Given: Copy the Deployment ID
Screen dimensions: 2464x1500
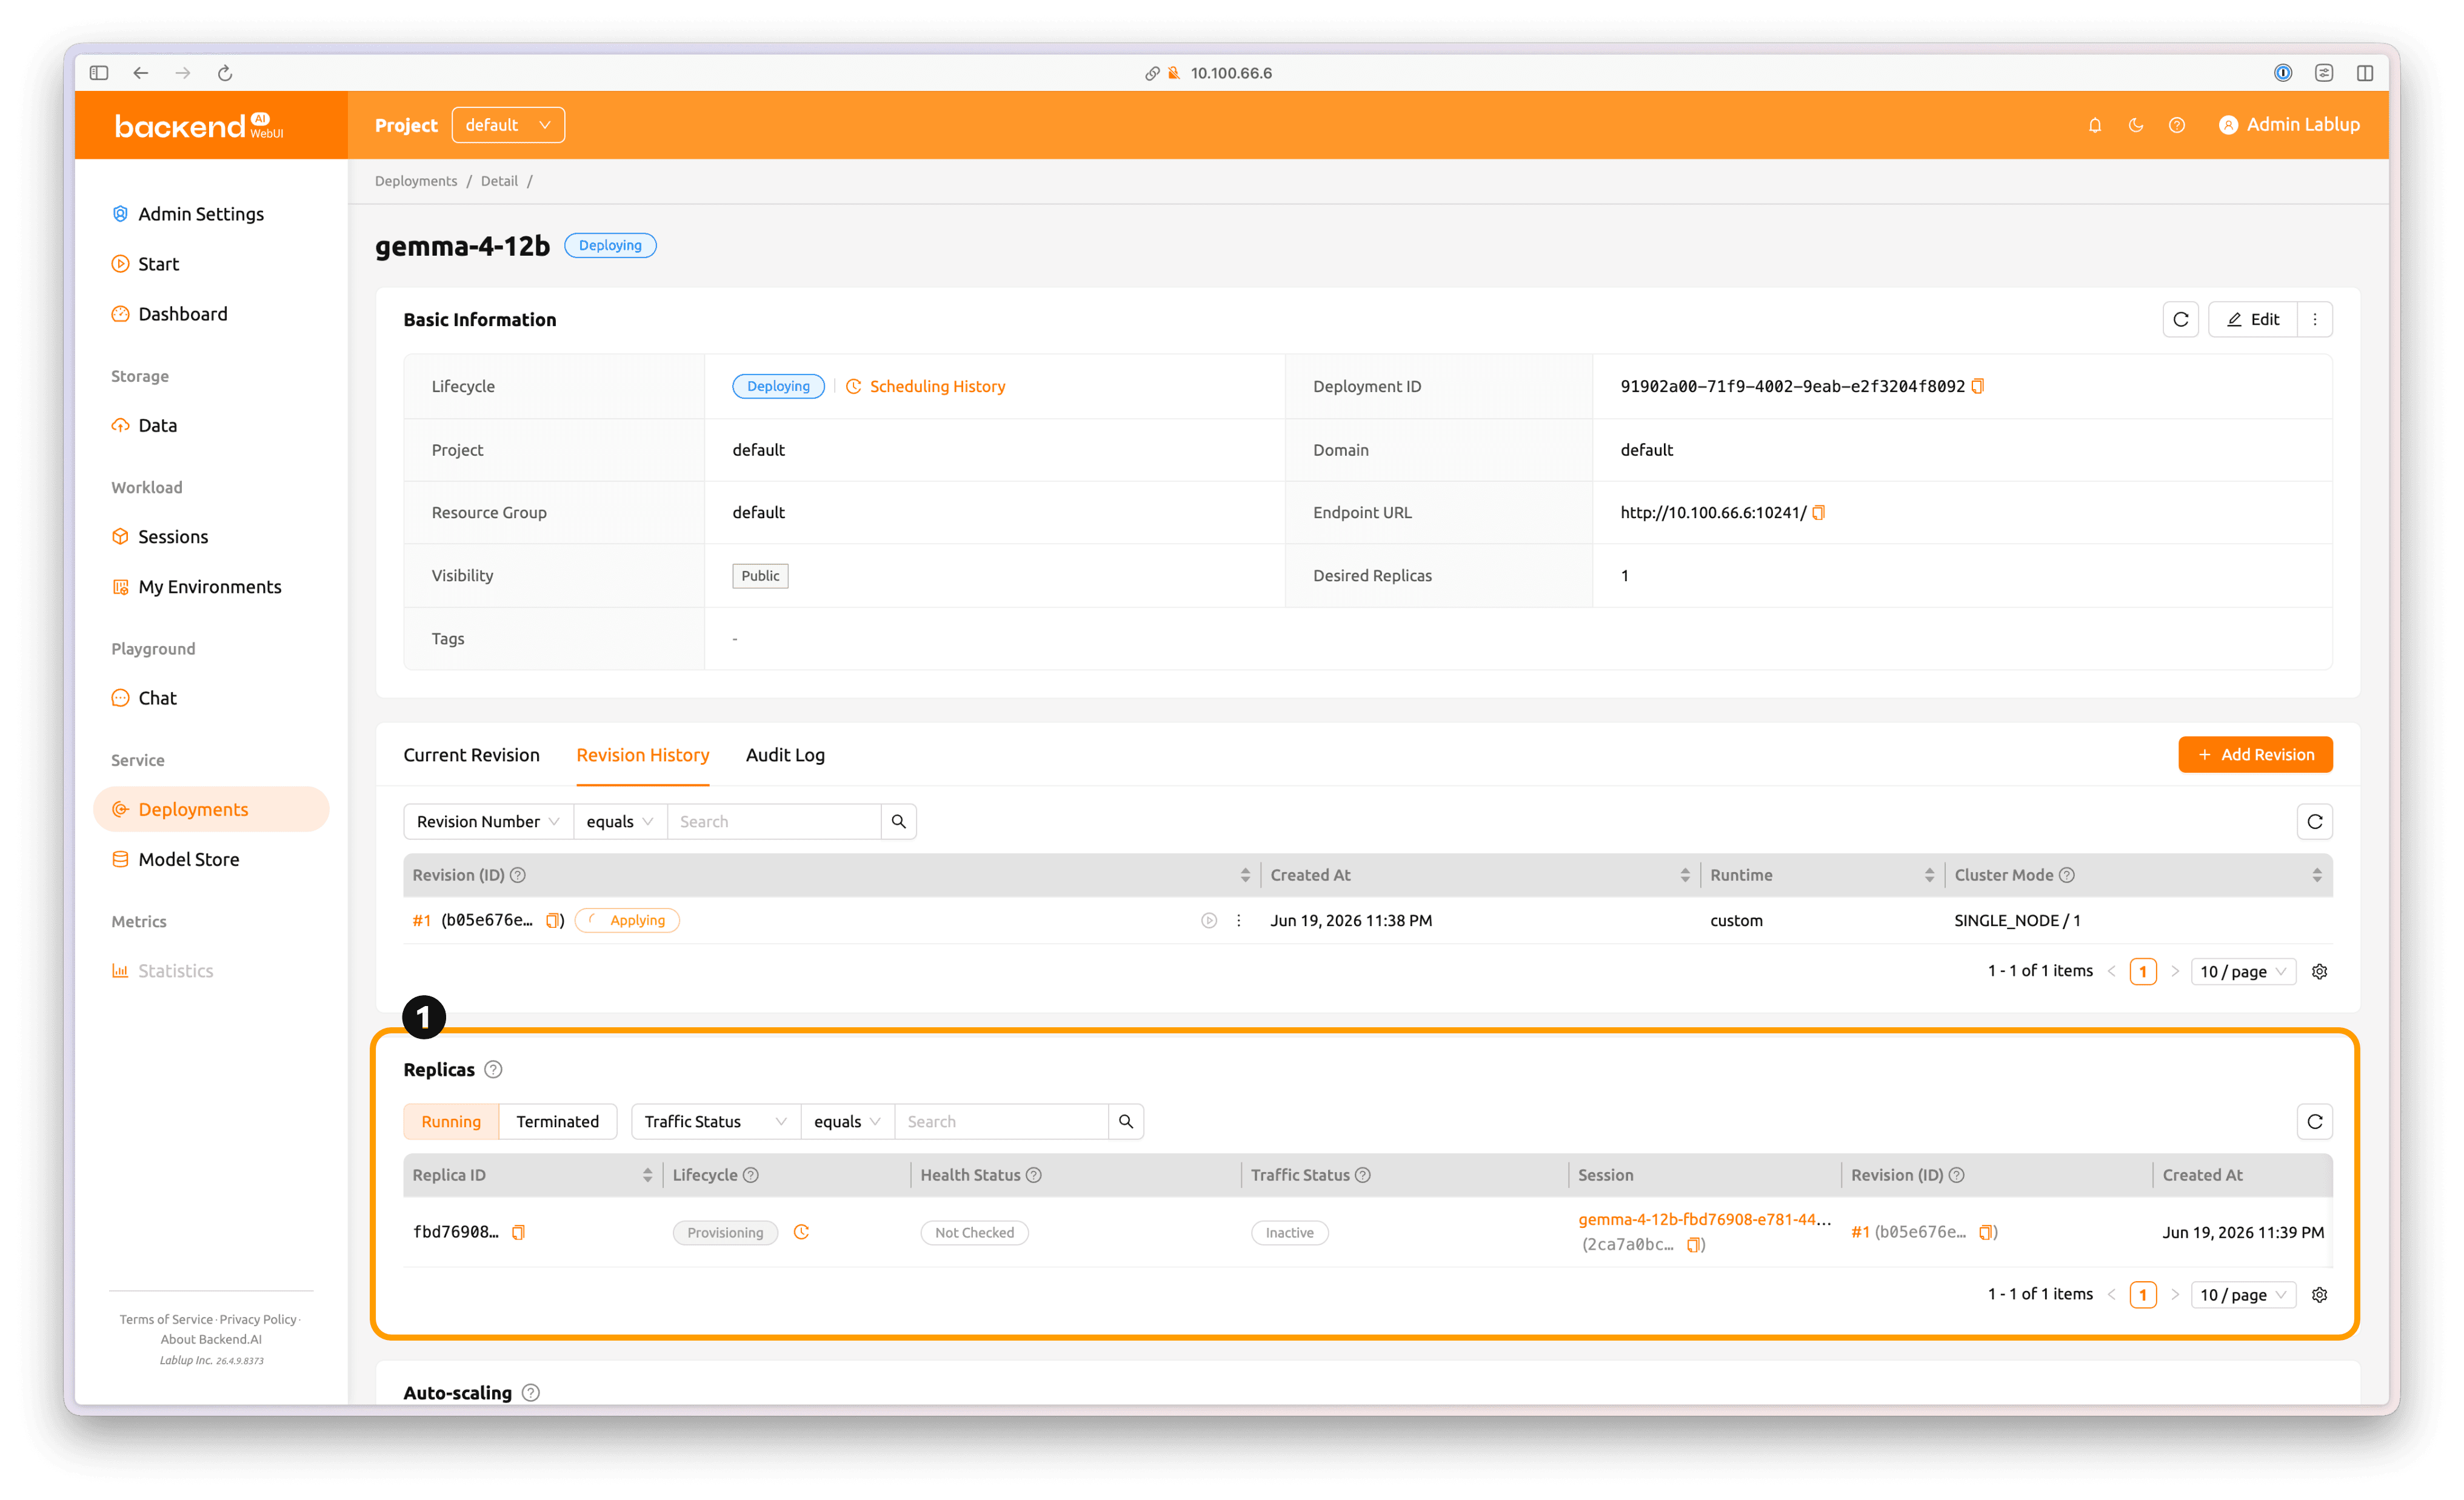Looking at the screenshot, I should click(x=1978, y=387).
